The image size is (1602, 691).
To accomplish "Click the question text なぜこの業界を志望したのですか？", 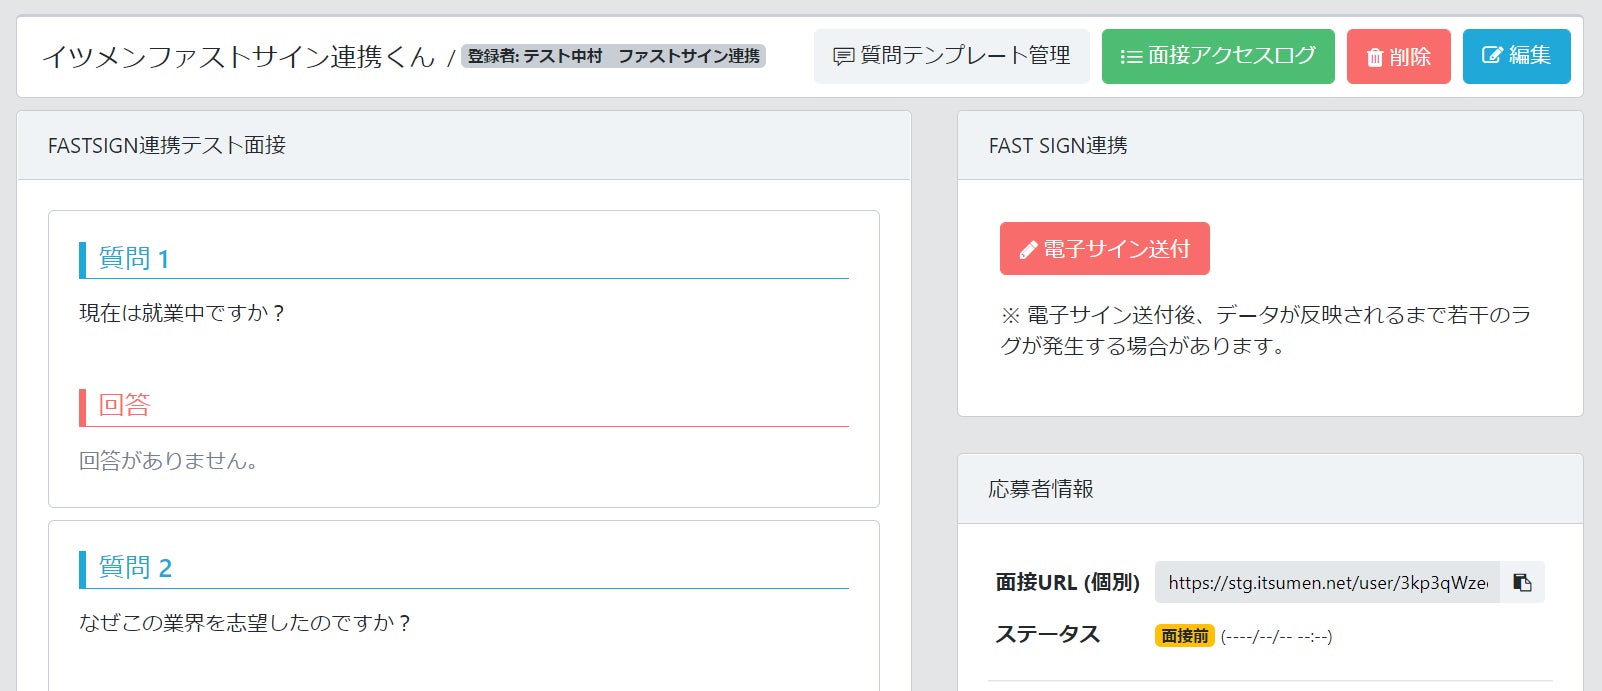I will (245, 624).
